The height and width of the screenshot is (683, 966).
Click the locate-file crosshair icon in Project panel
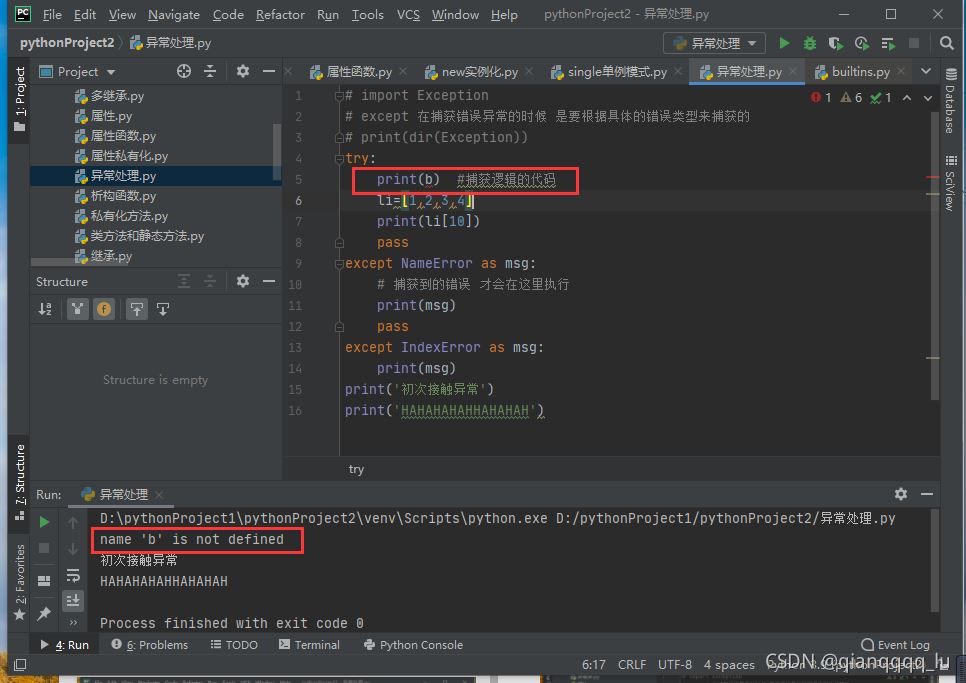pyautogui.click(x=183, y=71)
